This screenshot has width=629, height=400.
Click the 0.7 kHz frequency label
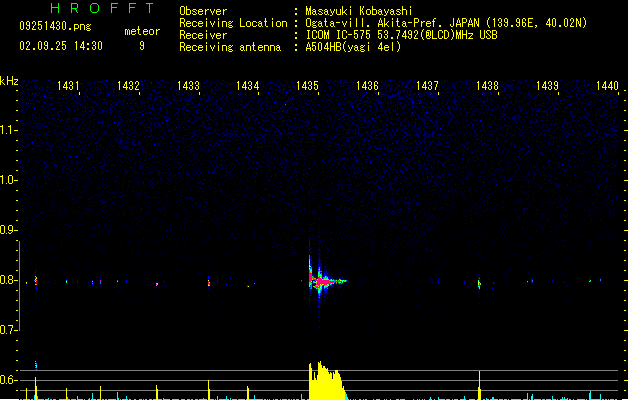click(7, 330)
